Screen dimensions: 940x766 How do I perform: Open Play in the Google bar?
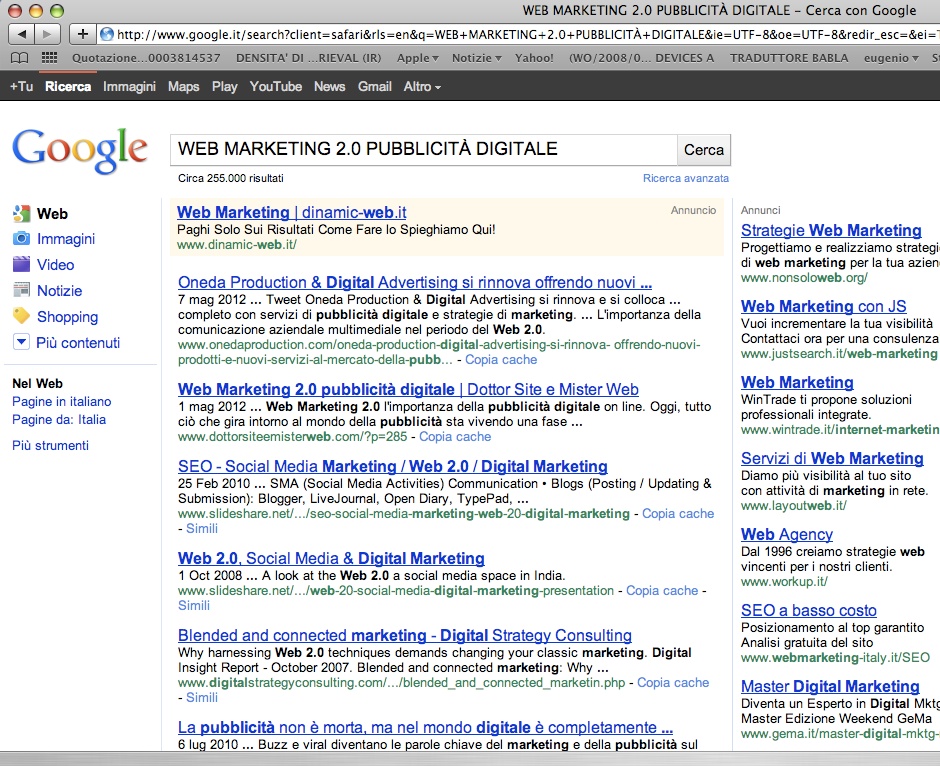tap(225, 87)
